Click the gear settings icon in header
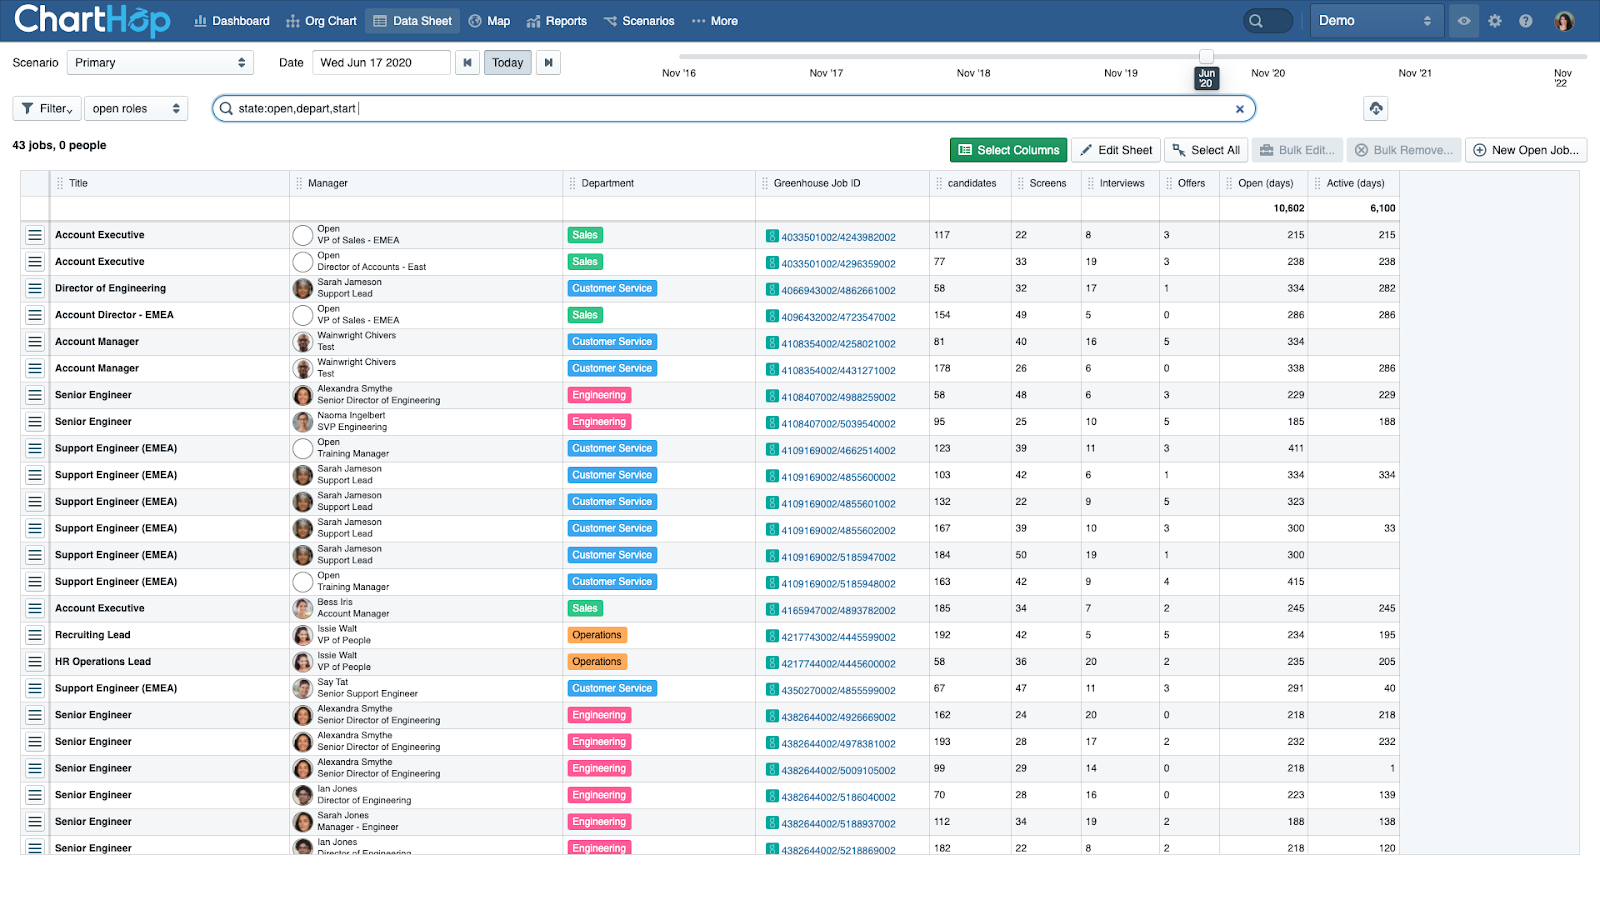The height and width of the screenshot is (900, 1600). [1495, 21]
